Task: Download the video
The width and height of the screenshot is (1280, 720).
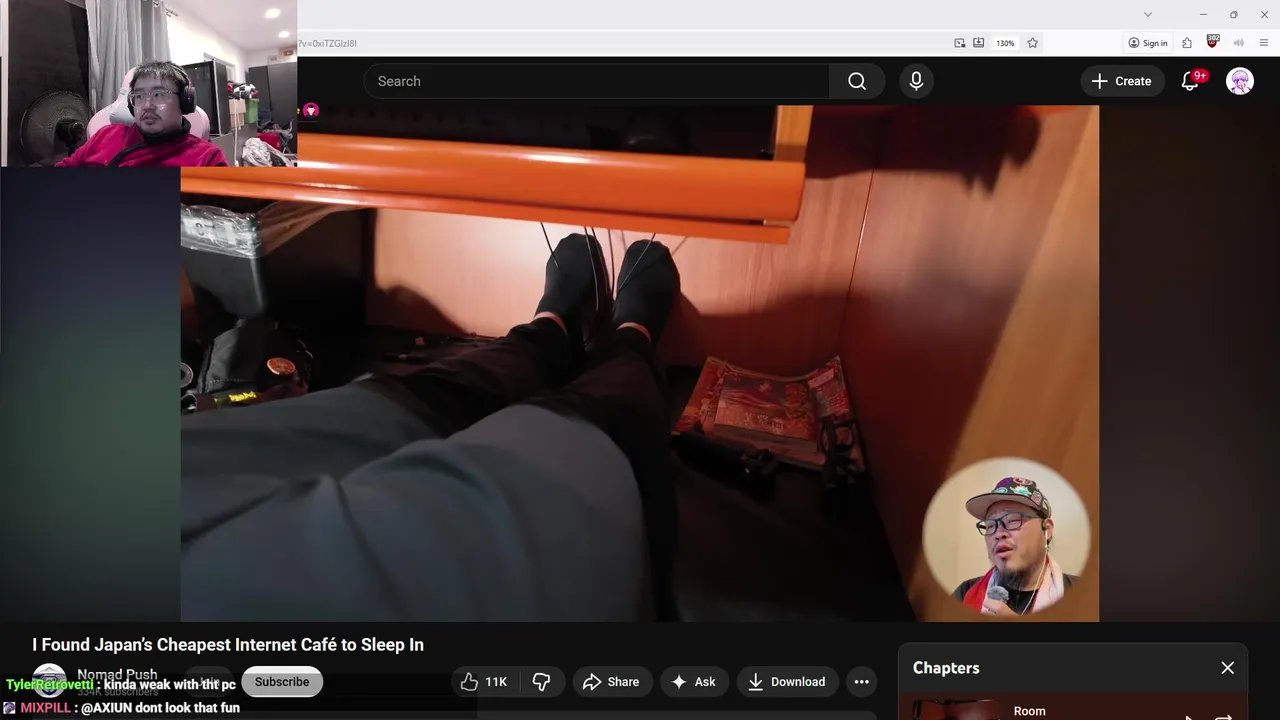Action: tap(787, 682)
